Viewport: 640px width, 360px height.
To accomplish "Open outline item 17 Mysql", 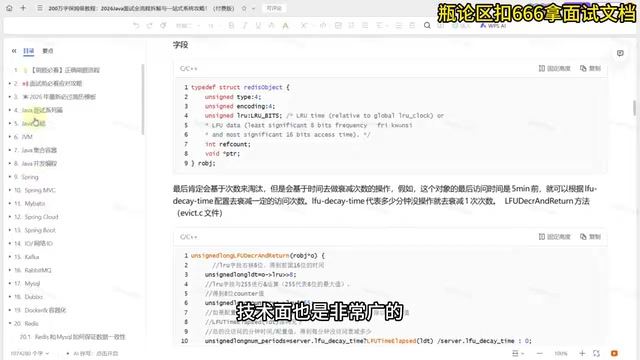I will coord(27,283).
